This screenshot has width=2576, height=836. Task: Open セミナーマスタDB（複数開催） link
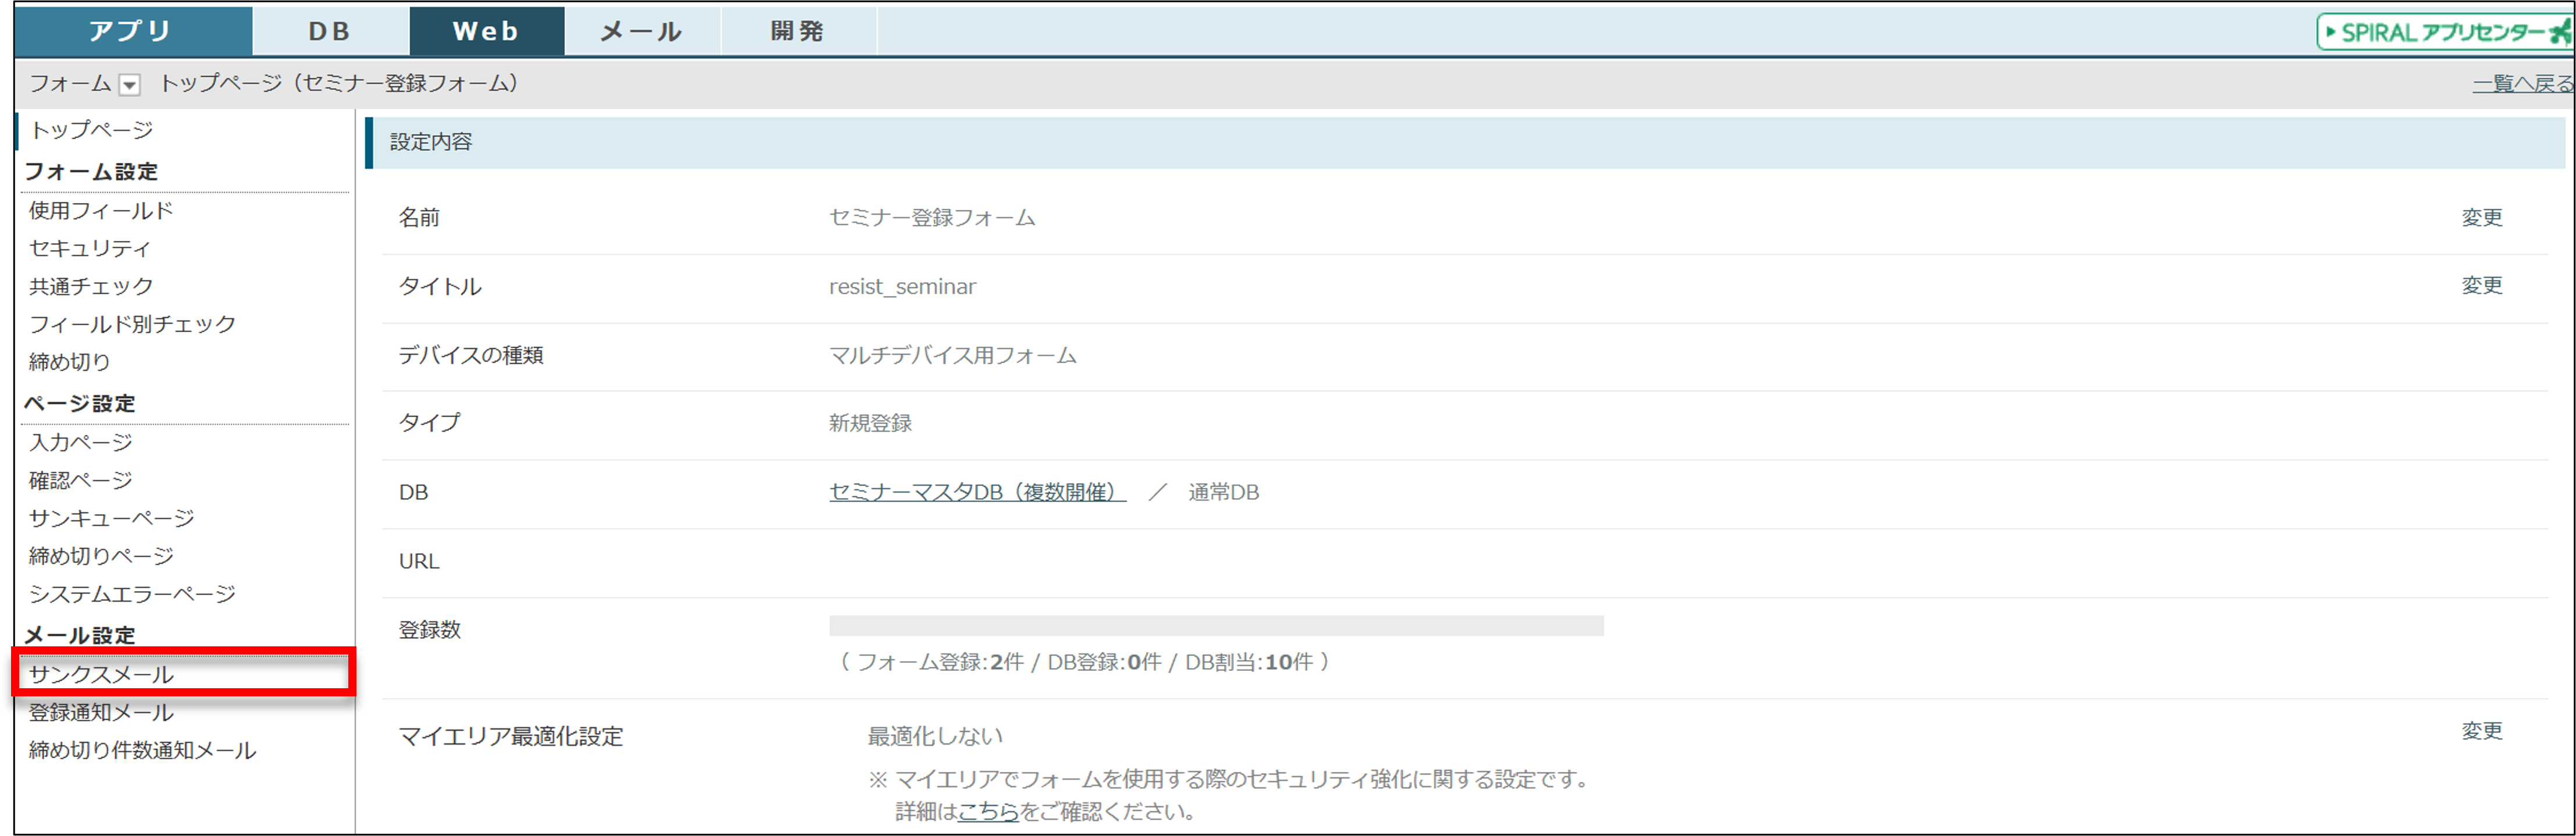(x=976, y=492)
